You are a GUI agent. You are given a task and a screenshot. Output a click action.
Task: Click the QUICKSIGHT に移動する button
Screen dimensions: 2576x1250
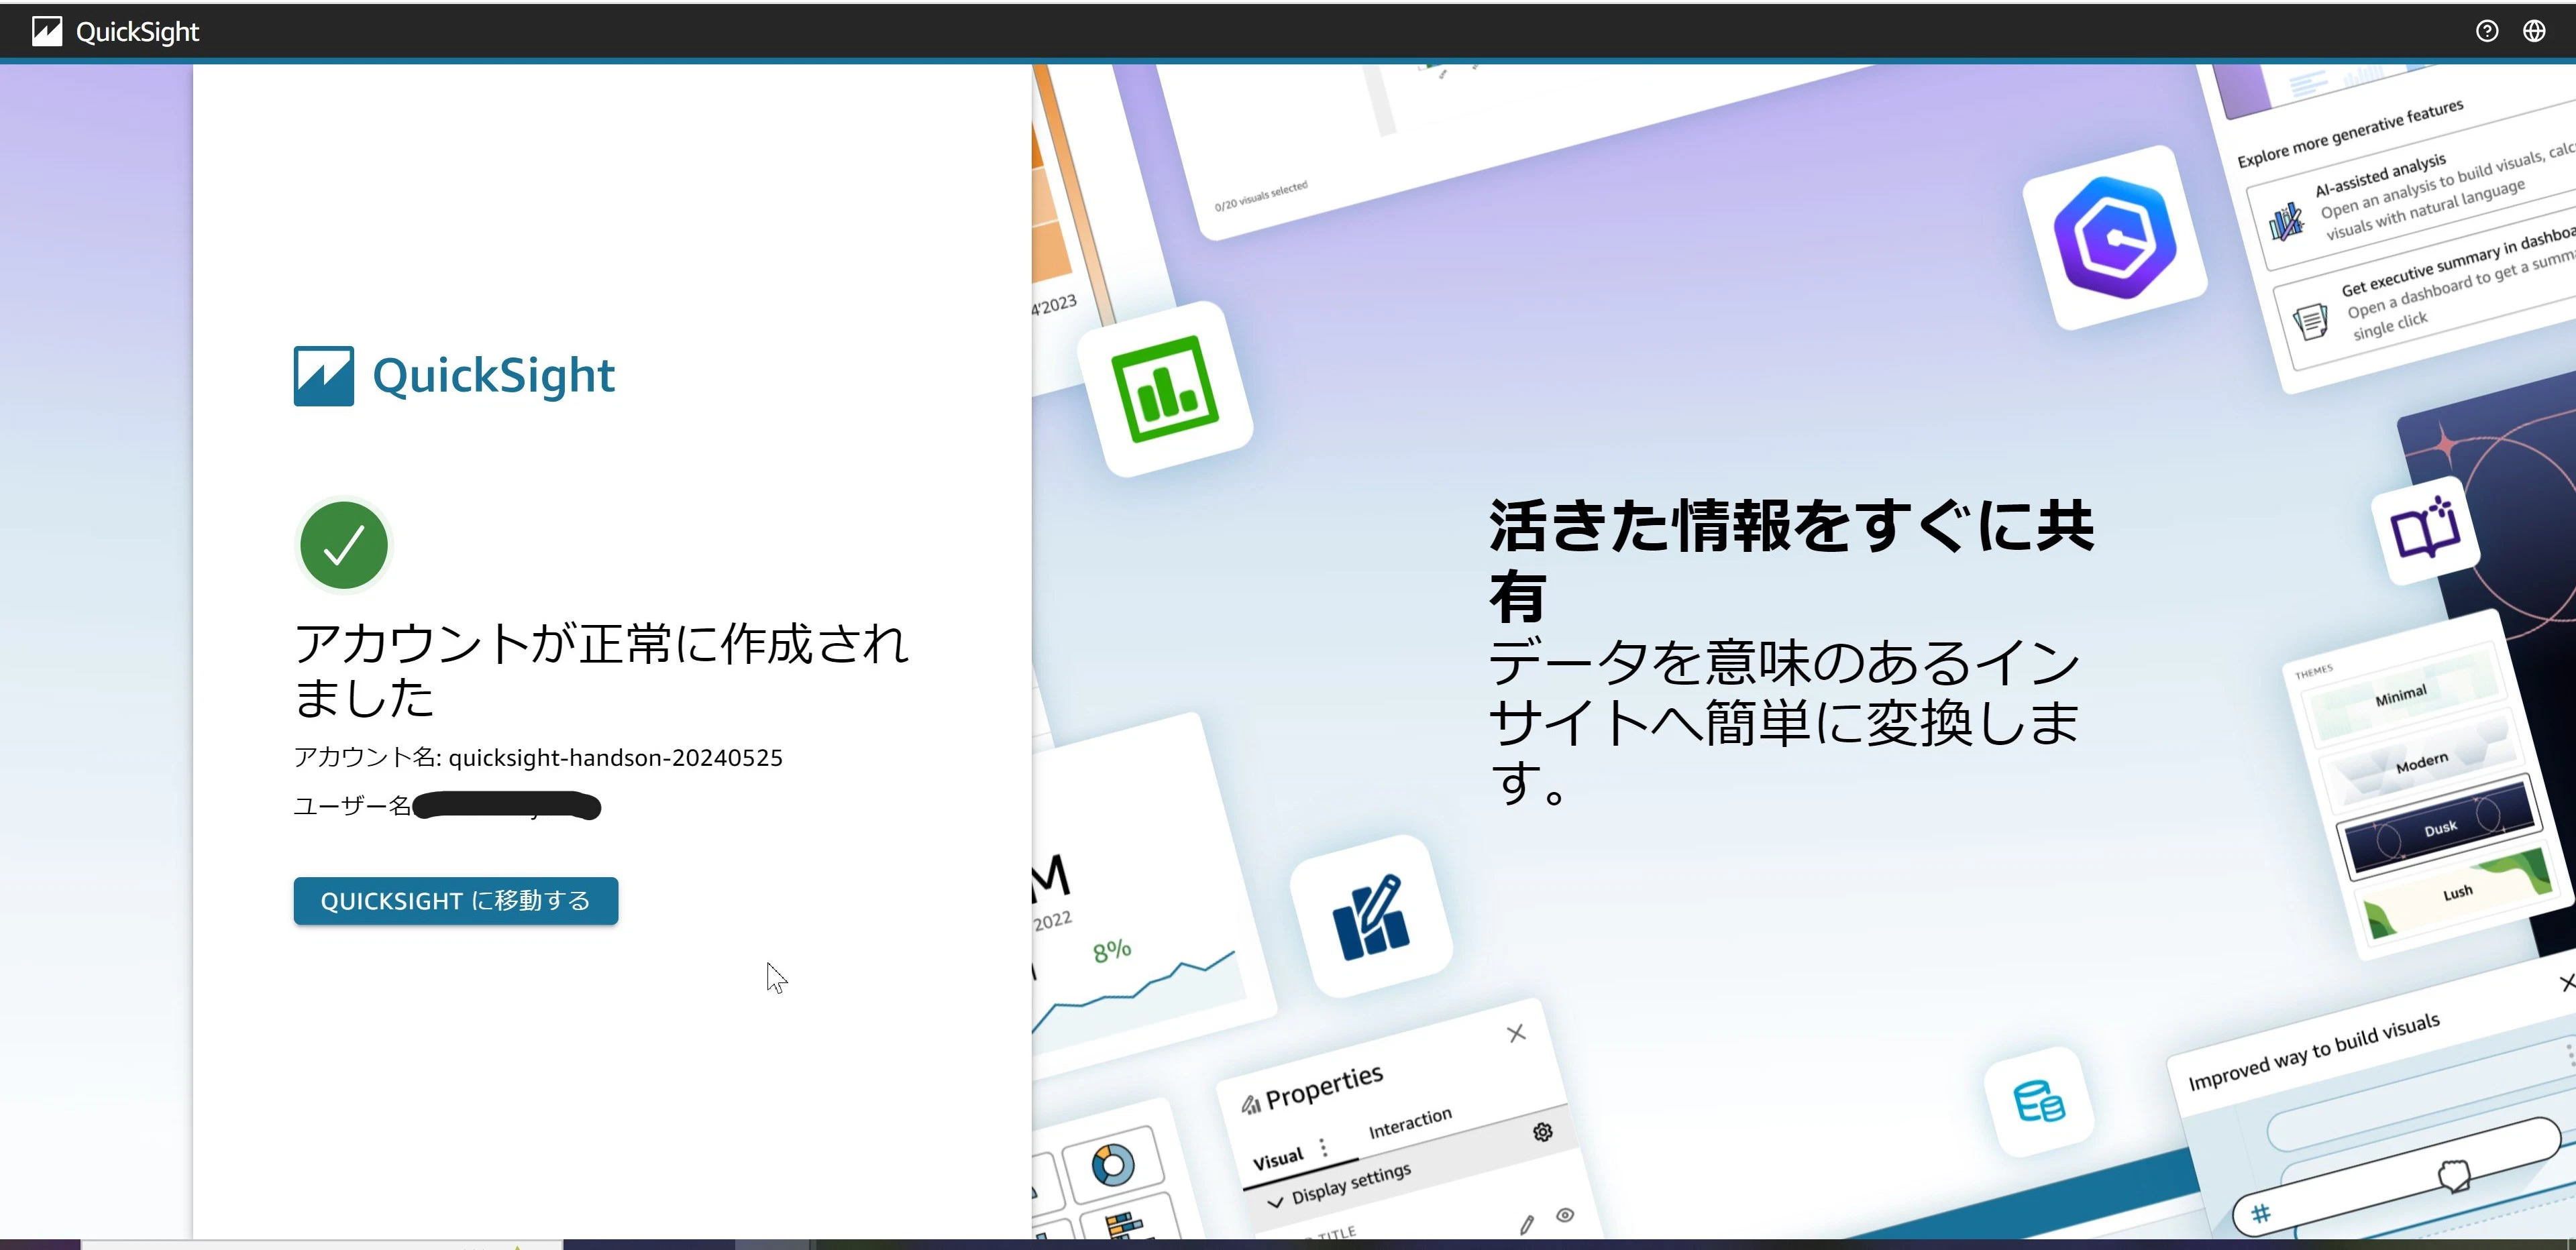456,901
